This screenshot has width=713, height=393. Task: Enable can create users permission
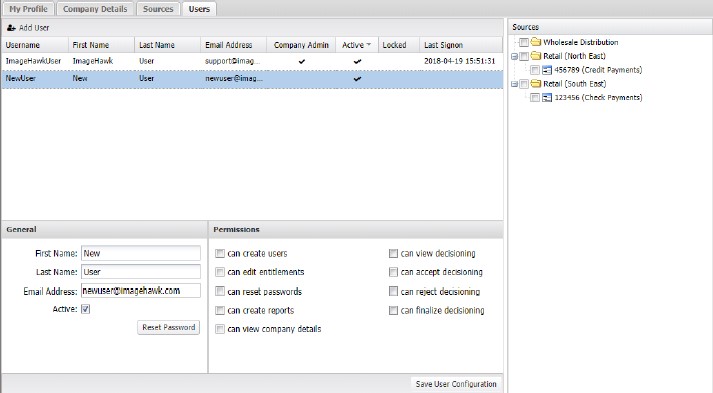[220, 253]
